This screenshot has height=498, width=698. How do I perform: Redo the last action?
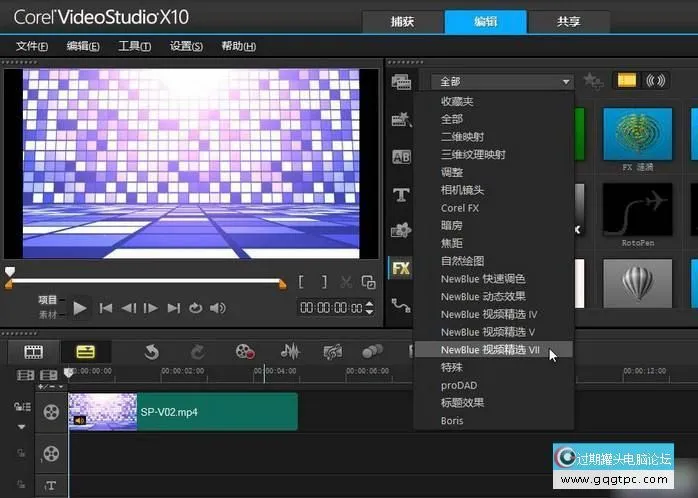pyautogui.click(x=198, y=352)
